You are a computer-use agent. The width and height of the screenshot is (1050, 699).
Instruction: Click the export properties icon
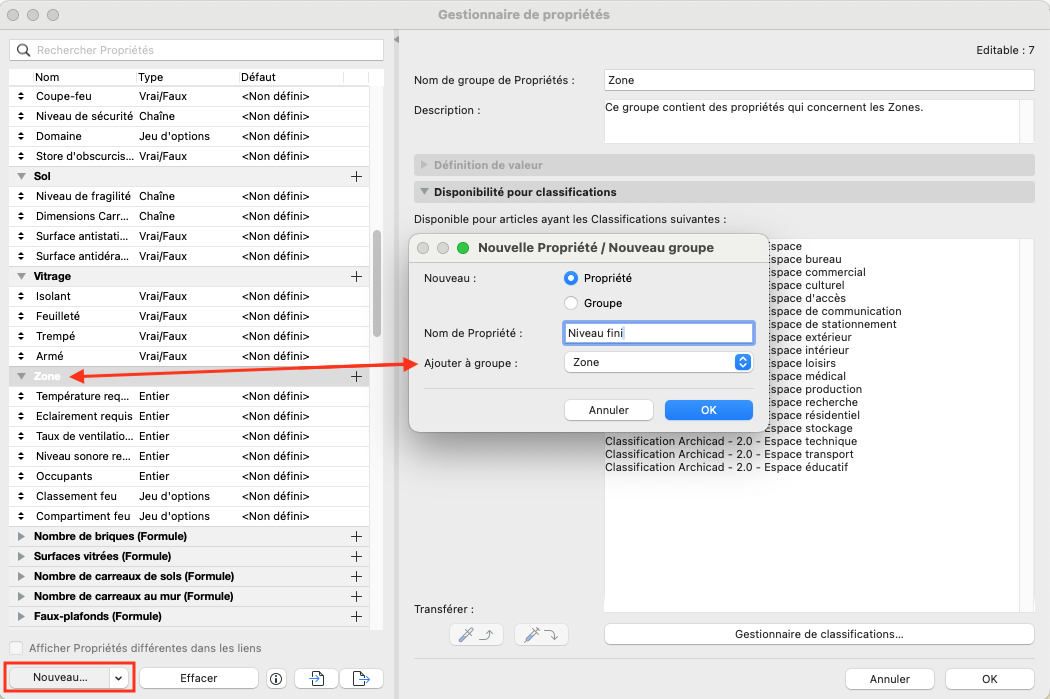361,678
